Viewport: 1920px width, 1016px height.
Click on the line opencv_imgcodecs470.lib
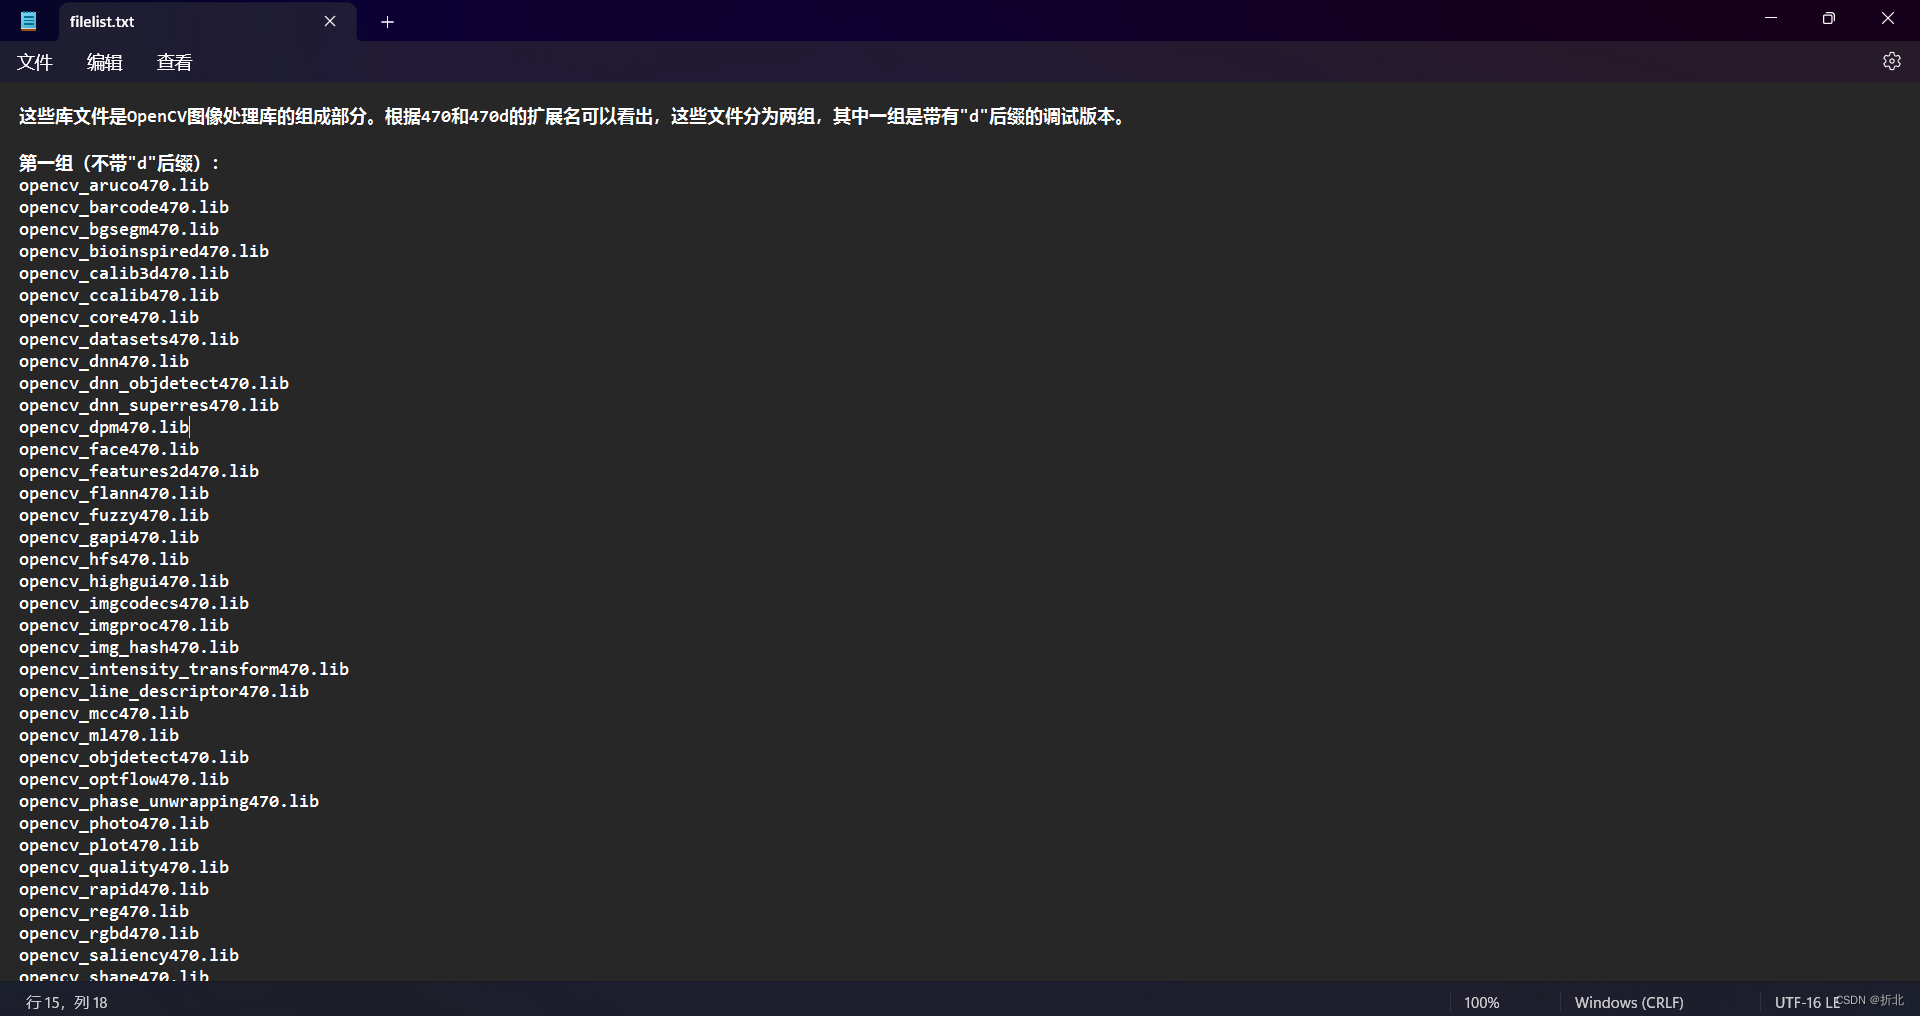(x=134, y=603)
